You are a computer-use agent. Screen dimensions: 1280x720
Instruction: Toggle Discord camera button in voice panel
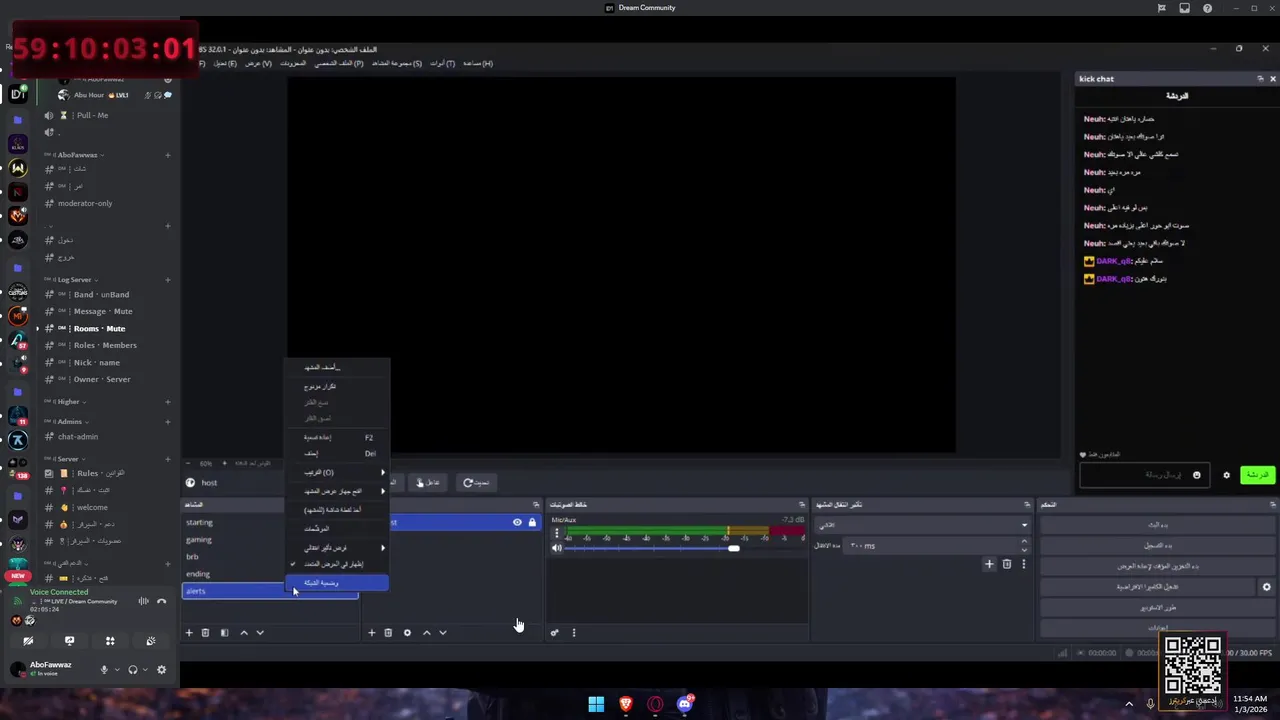coord(28,641)
